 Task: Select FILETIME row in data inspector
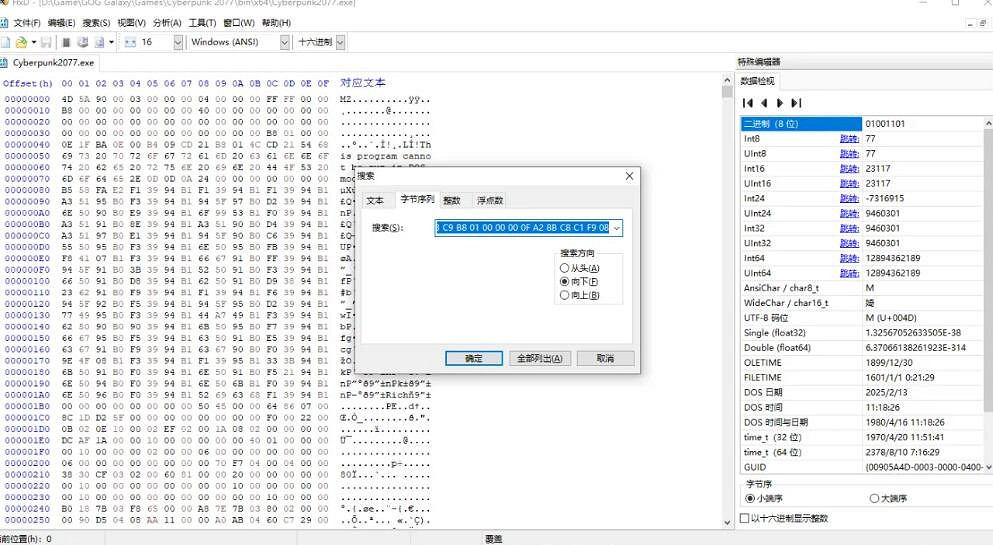click(x=861, y=377)
